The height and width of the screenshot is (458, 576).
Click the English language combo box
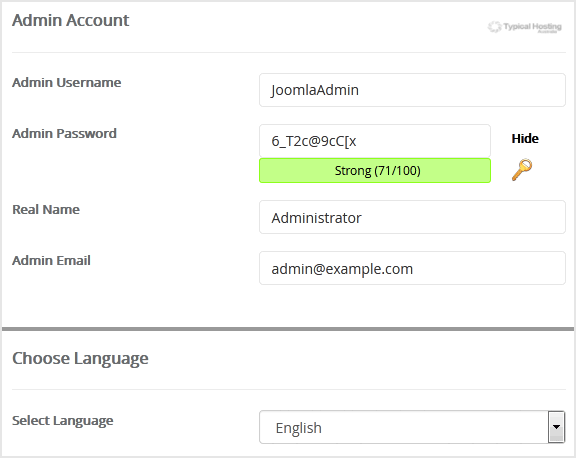click(x=412, y=427)
